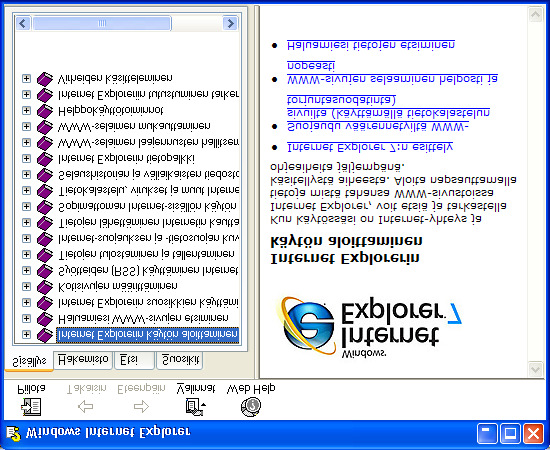Click the Piilota (hide) toolbar button
Image resolution: width=550 pixels, height=450 pixels.
pyautogui.click(x=31, y=400)
